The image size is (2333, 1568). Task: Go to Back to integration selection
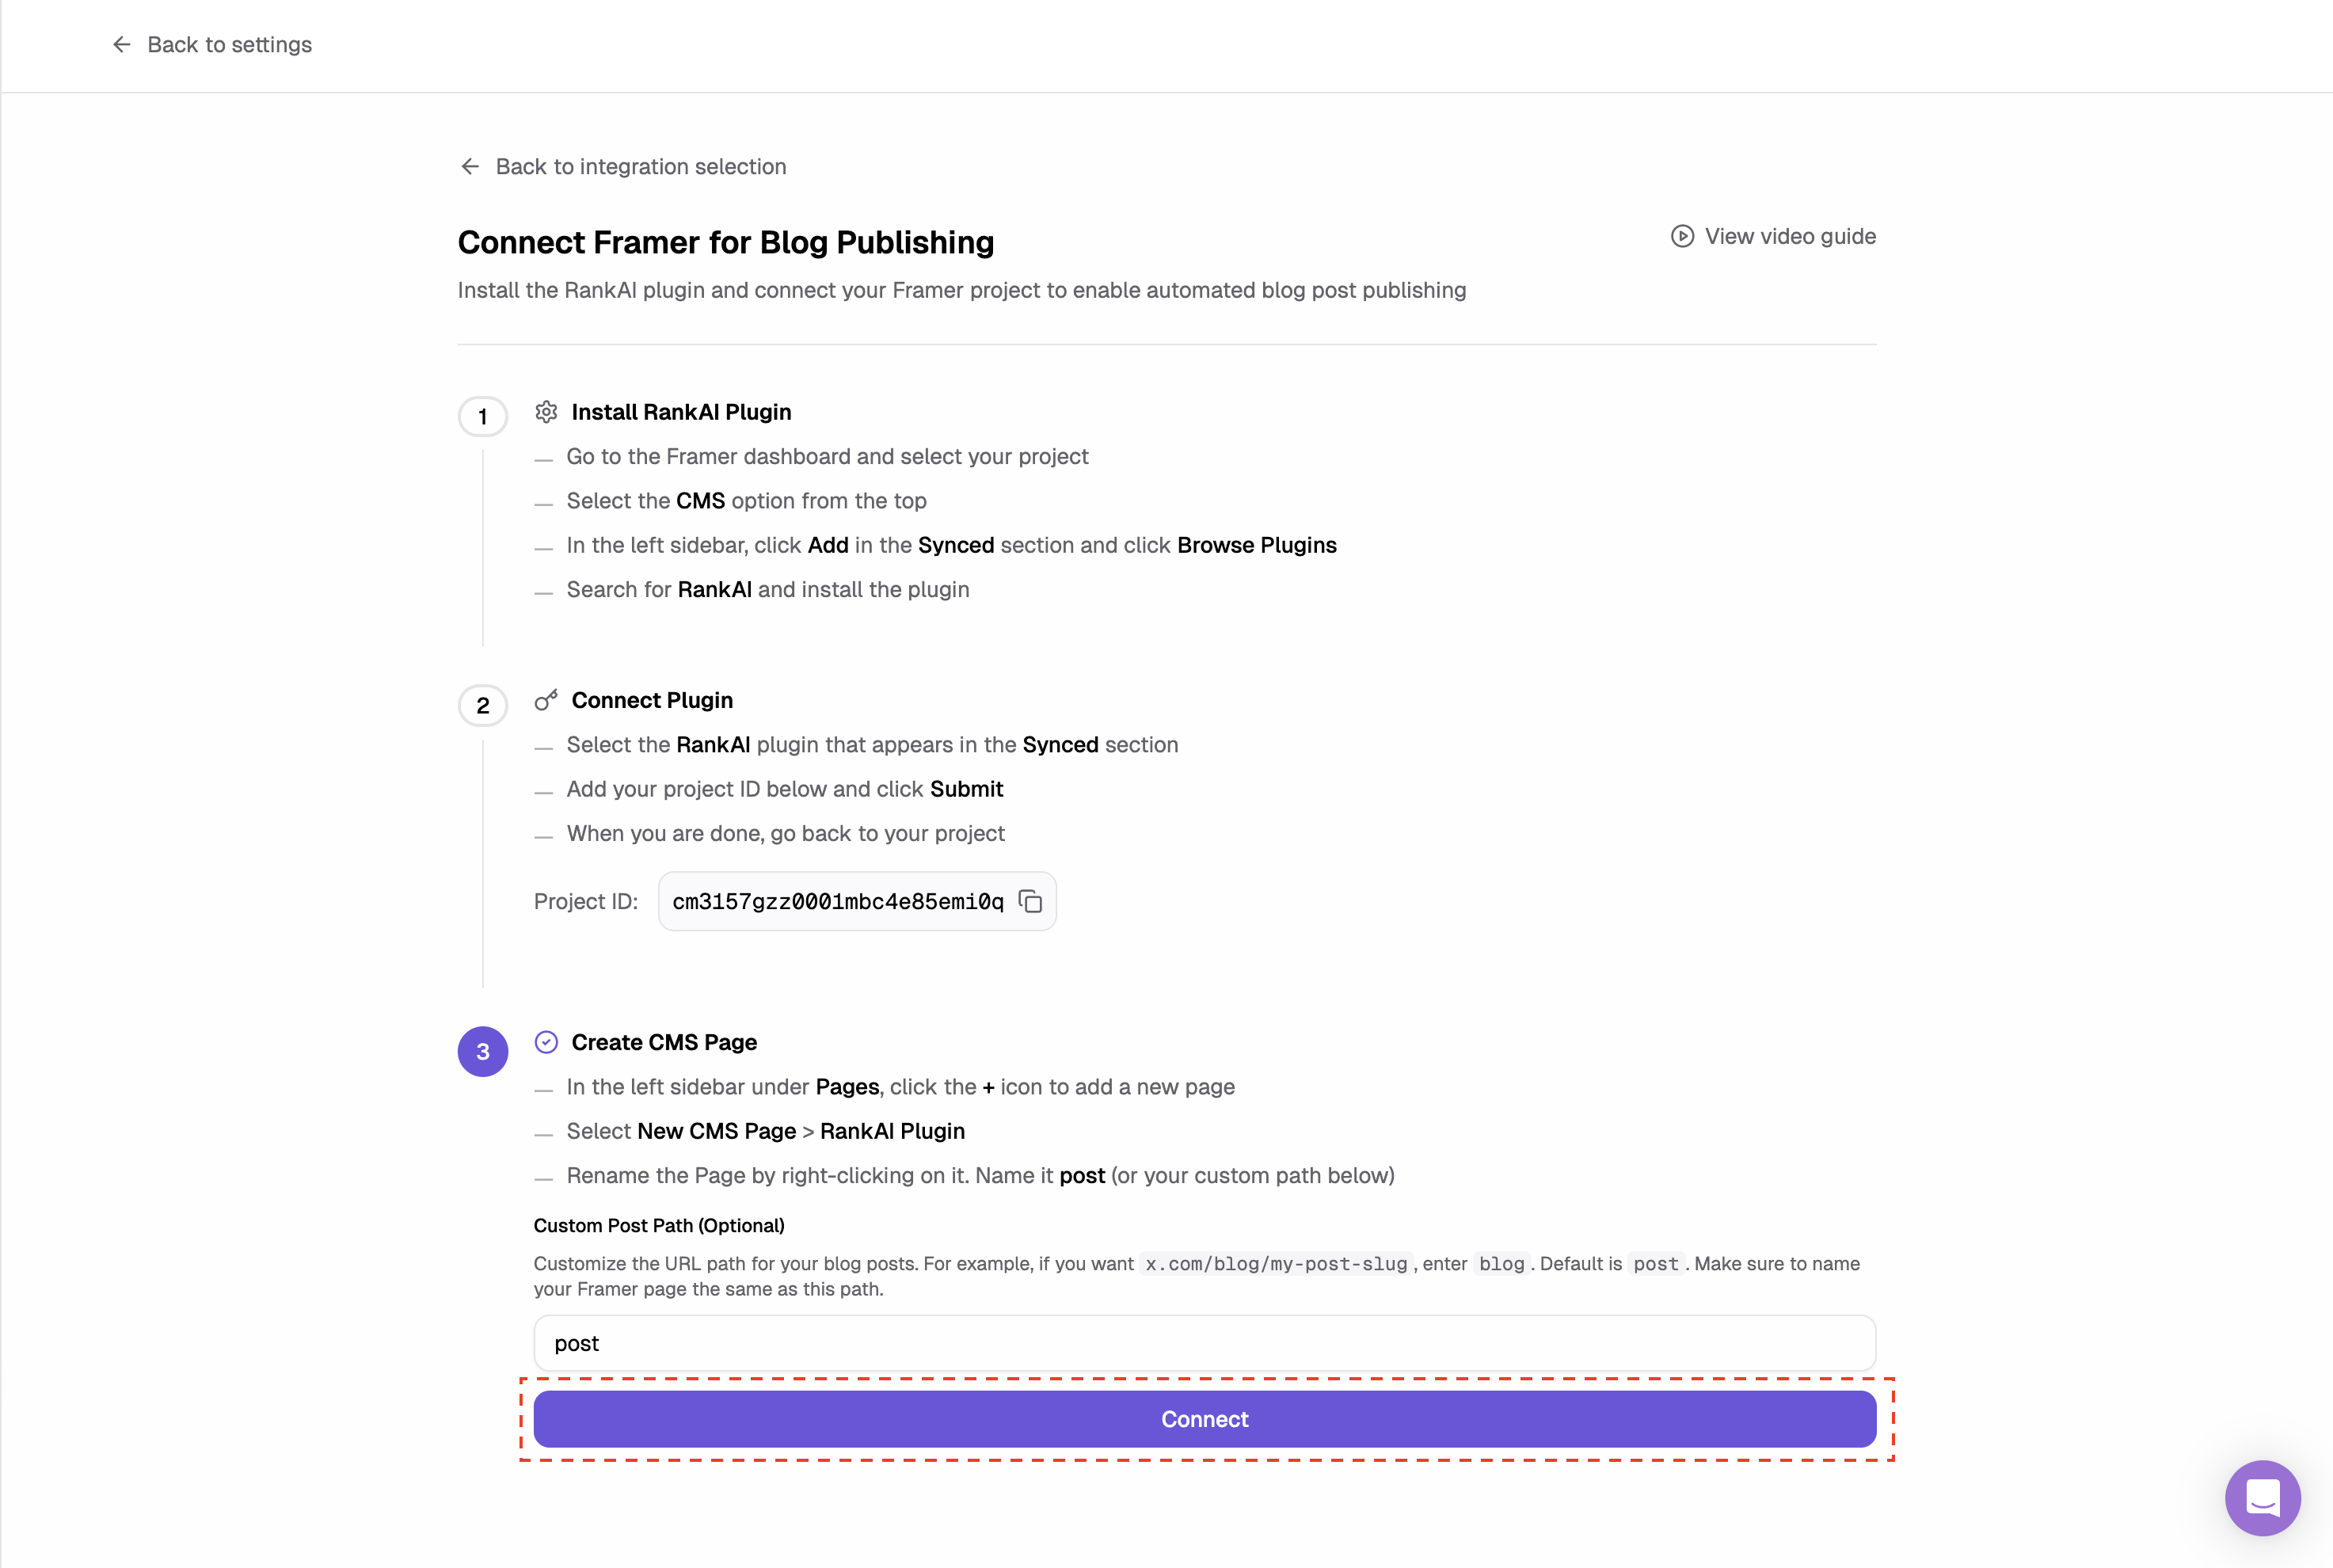[x=641, y=166]
